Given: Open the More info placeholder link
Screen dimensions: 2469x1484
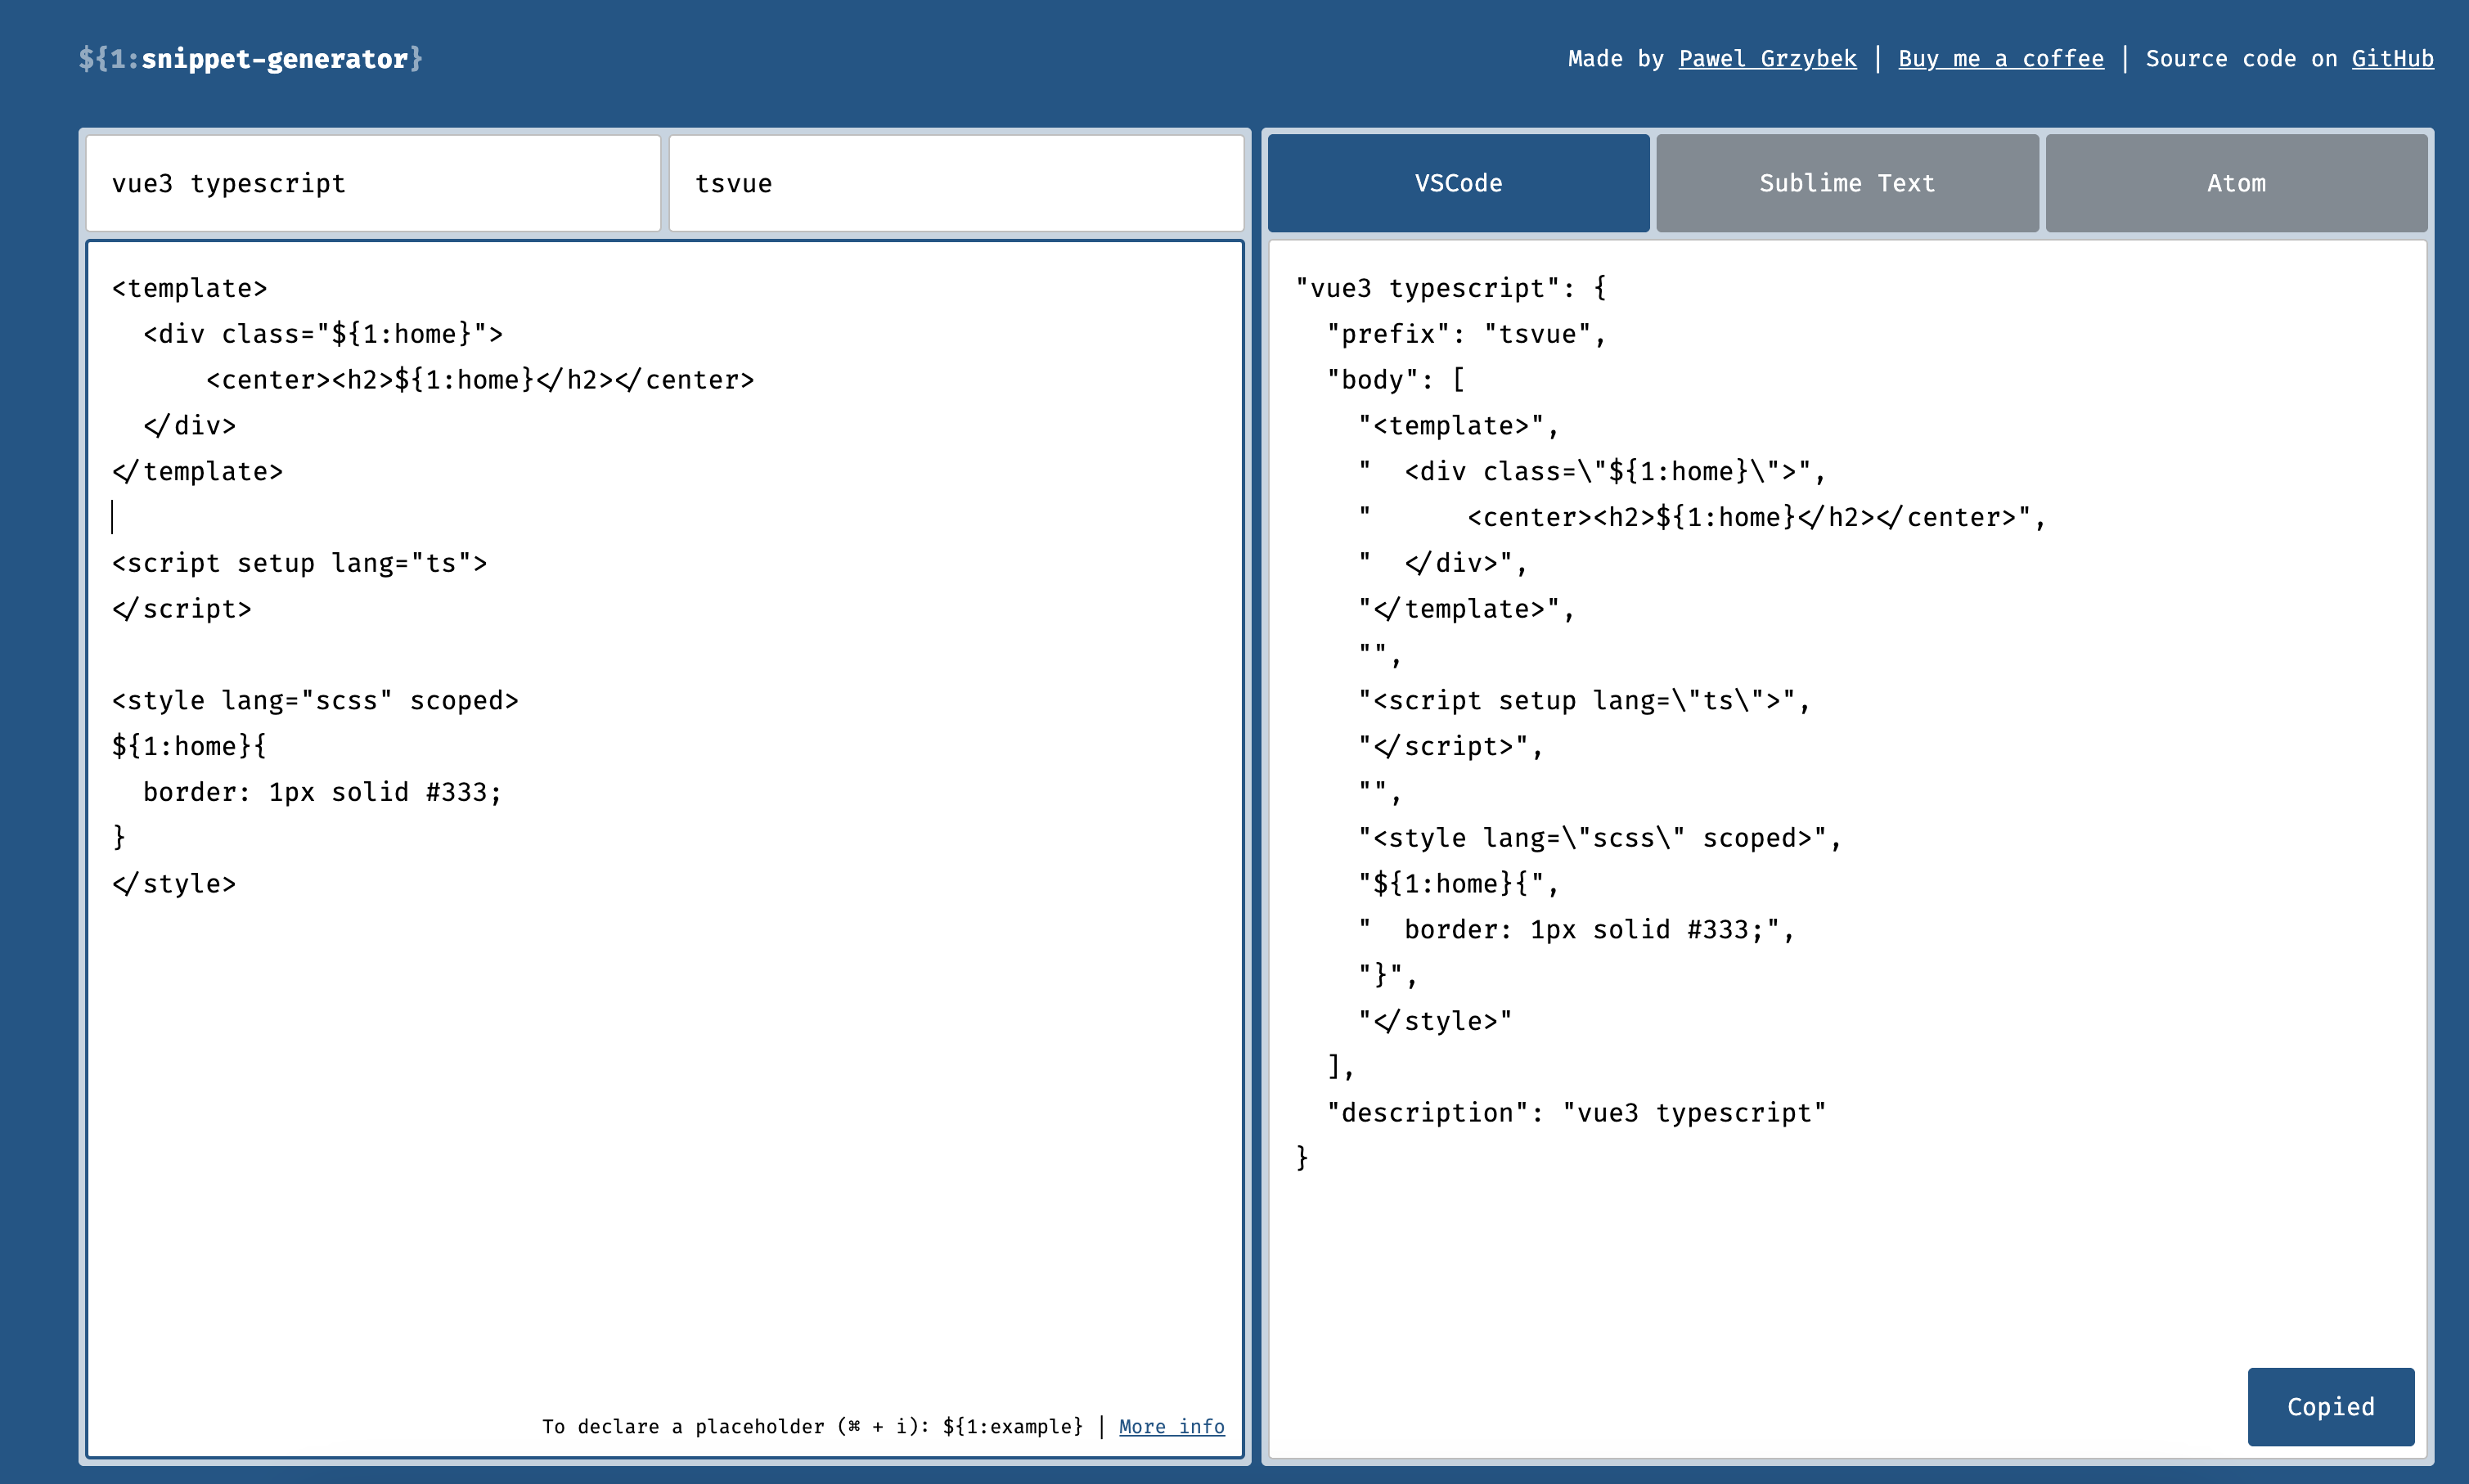Looking at the screenshot, I should tap(1171, 1426).
